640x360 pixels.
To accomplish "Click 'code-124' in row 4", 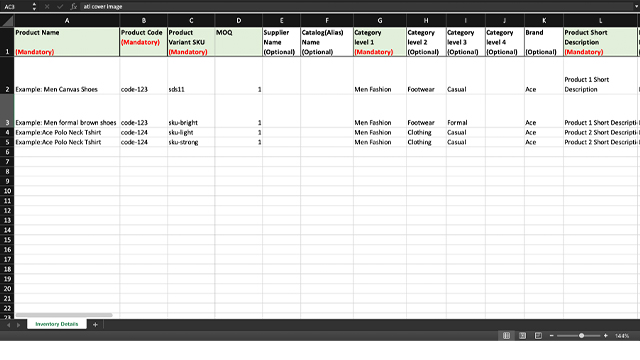I will pos(144,132).
